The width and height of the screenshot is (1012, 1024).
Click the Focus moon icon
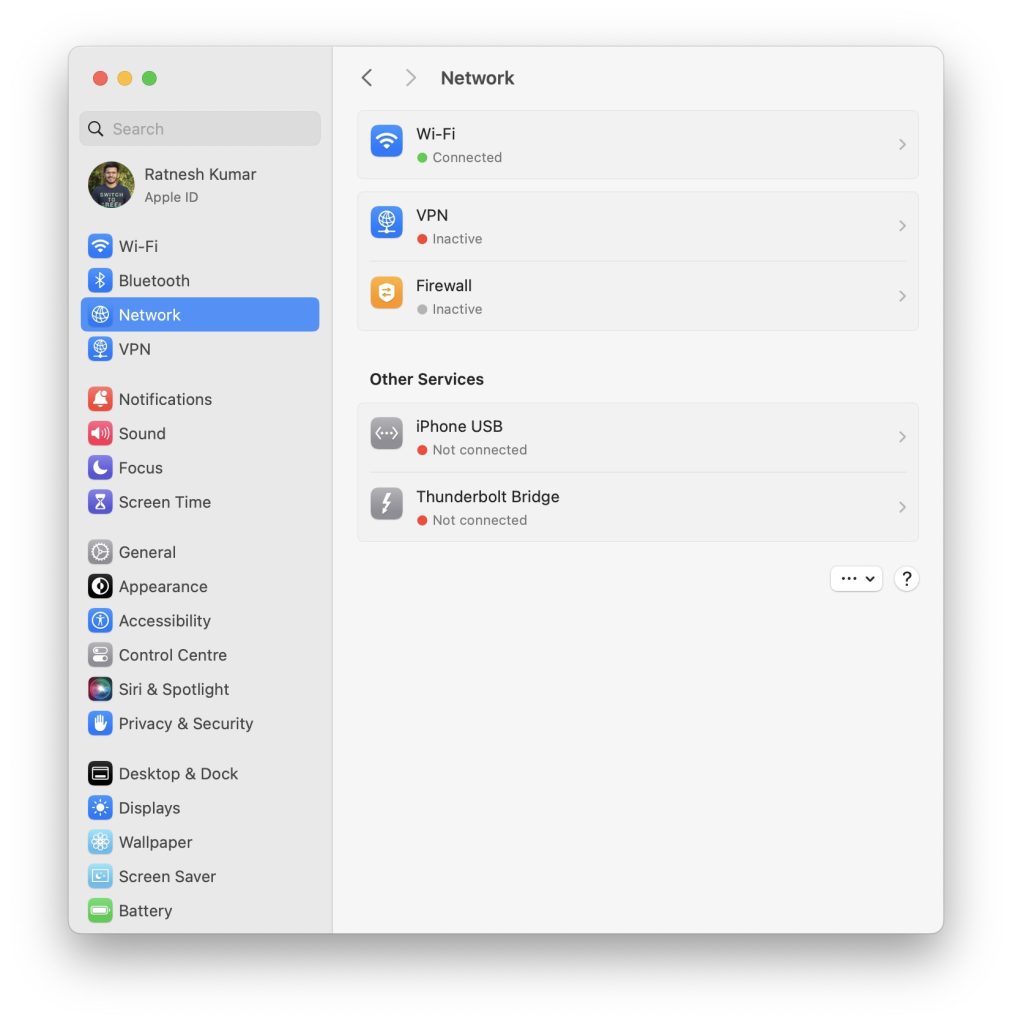[x=100, y=468]
